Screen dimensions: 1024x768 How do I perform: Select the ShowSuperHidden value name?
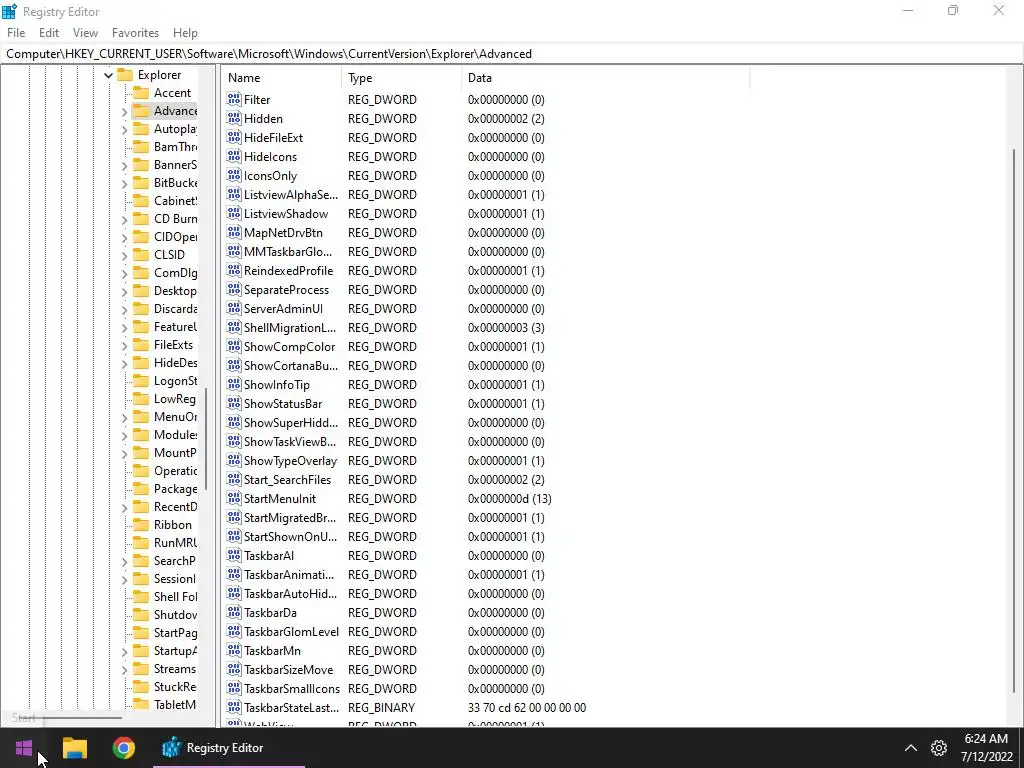click(291, 423)
